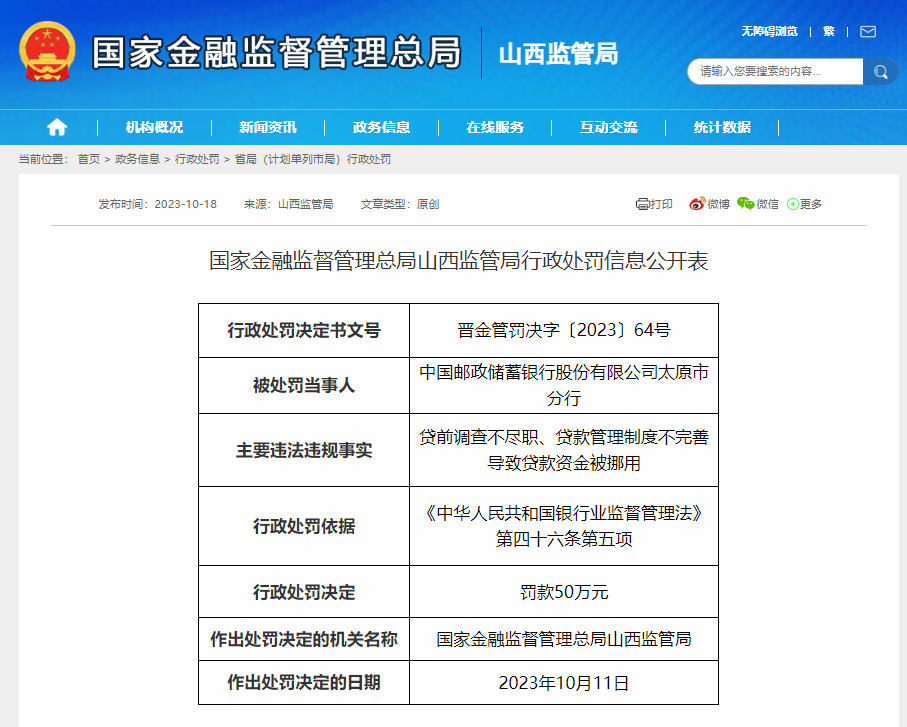Viewport: 907px width, 727px height.
Task: Expand the green plus 更多 share options
Action: point(793,204)
